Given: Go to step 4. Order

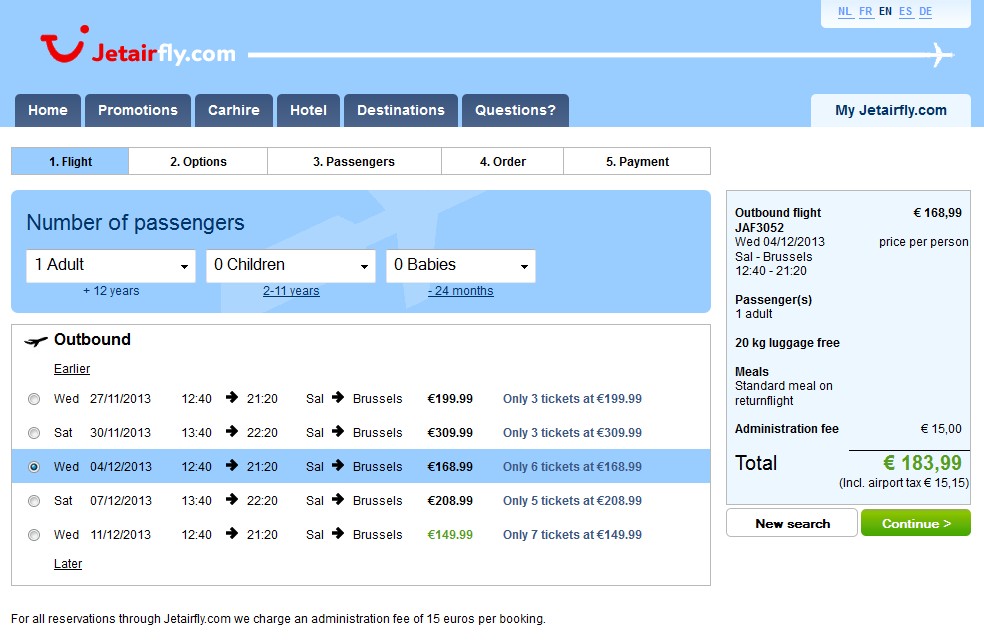Looking at the screenshot, I should tap(503, 161).
